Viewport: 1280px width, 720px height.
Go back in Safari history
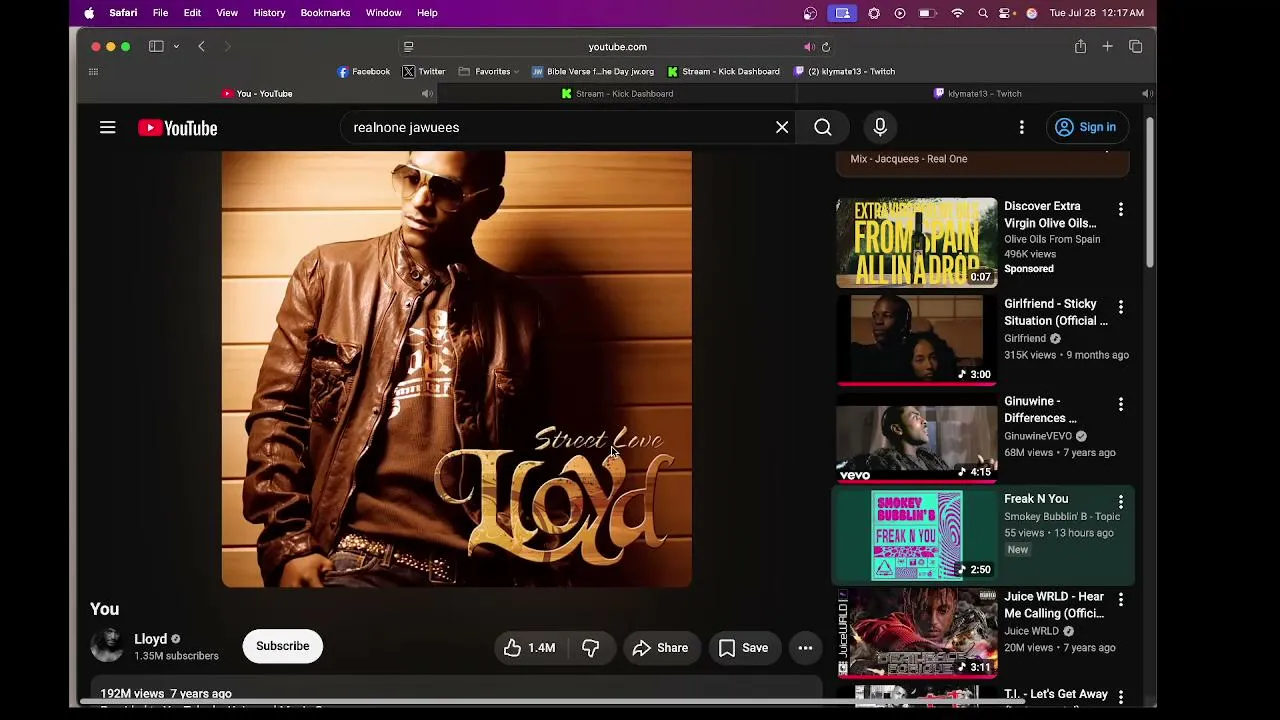pyautogui.click(x=201, y=46)
